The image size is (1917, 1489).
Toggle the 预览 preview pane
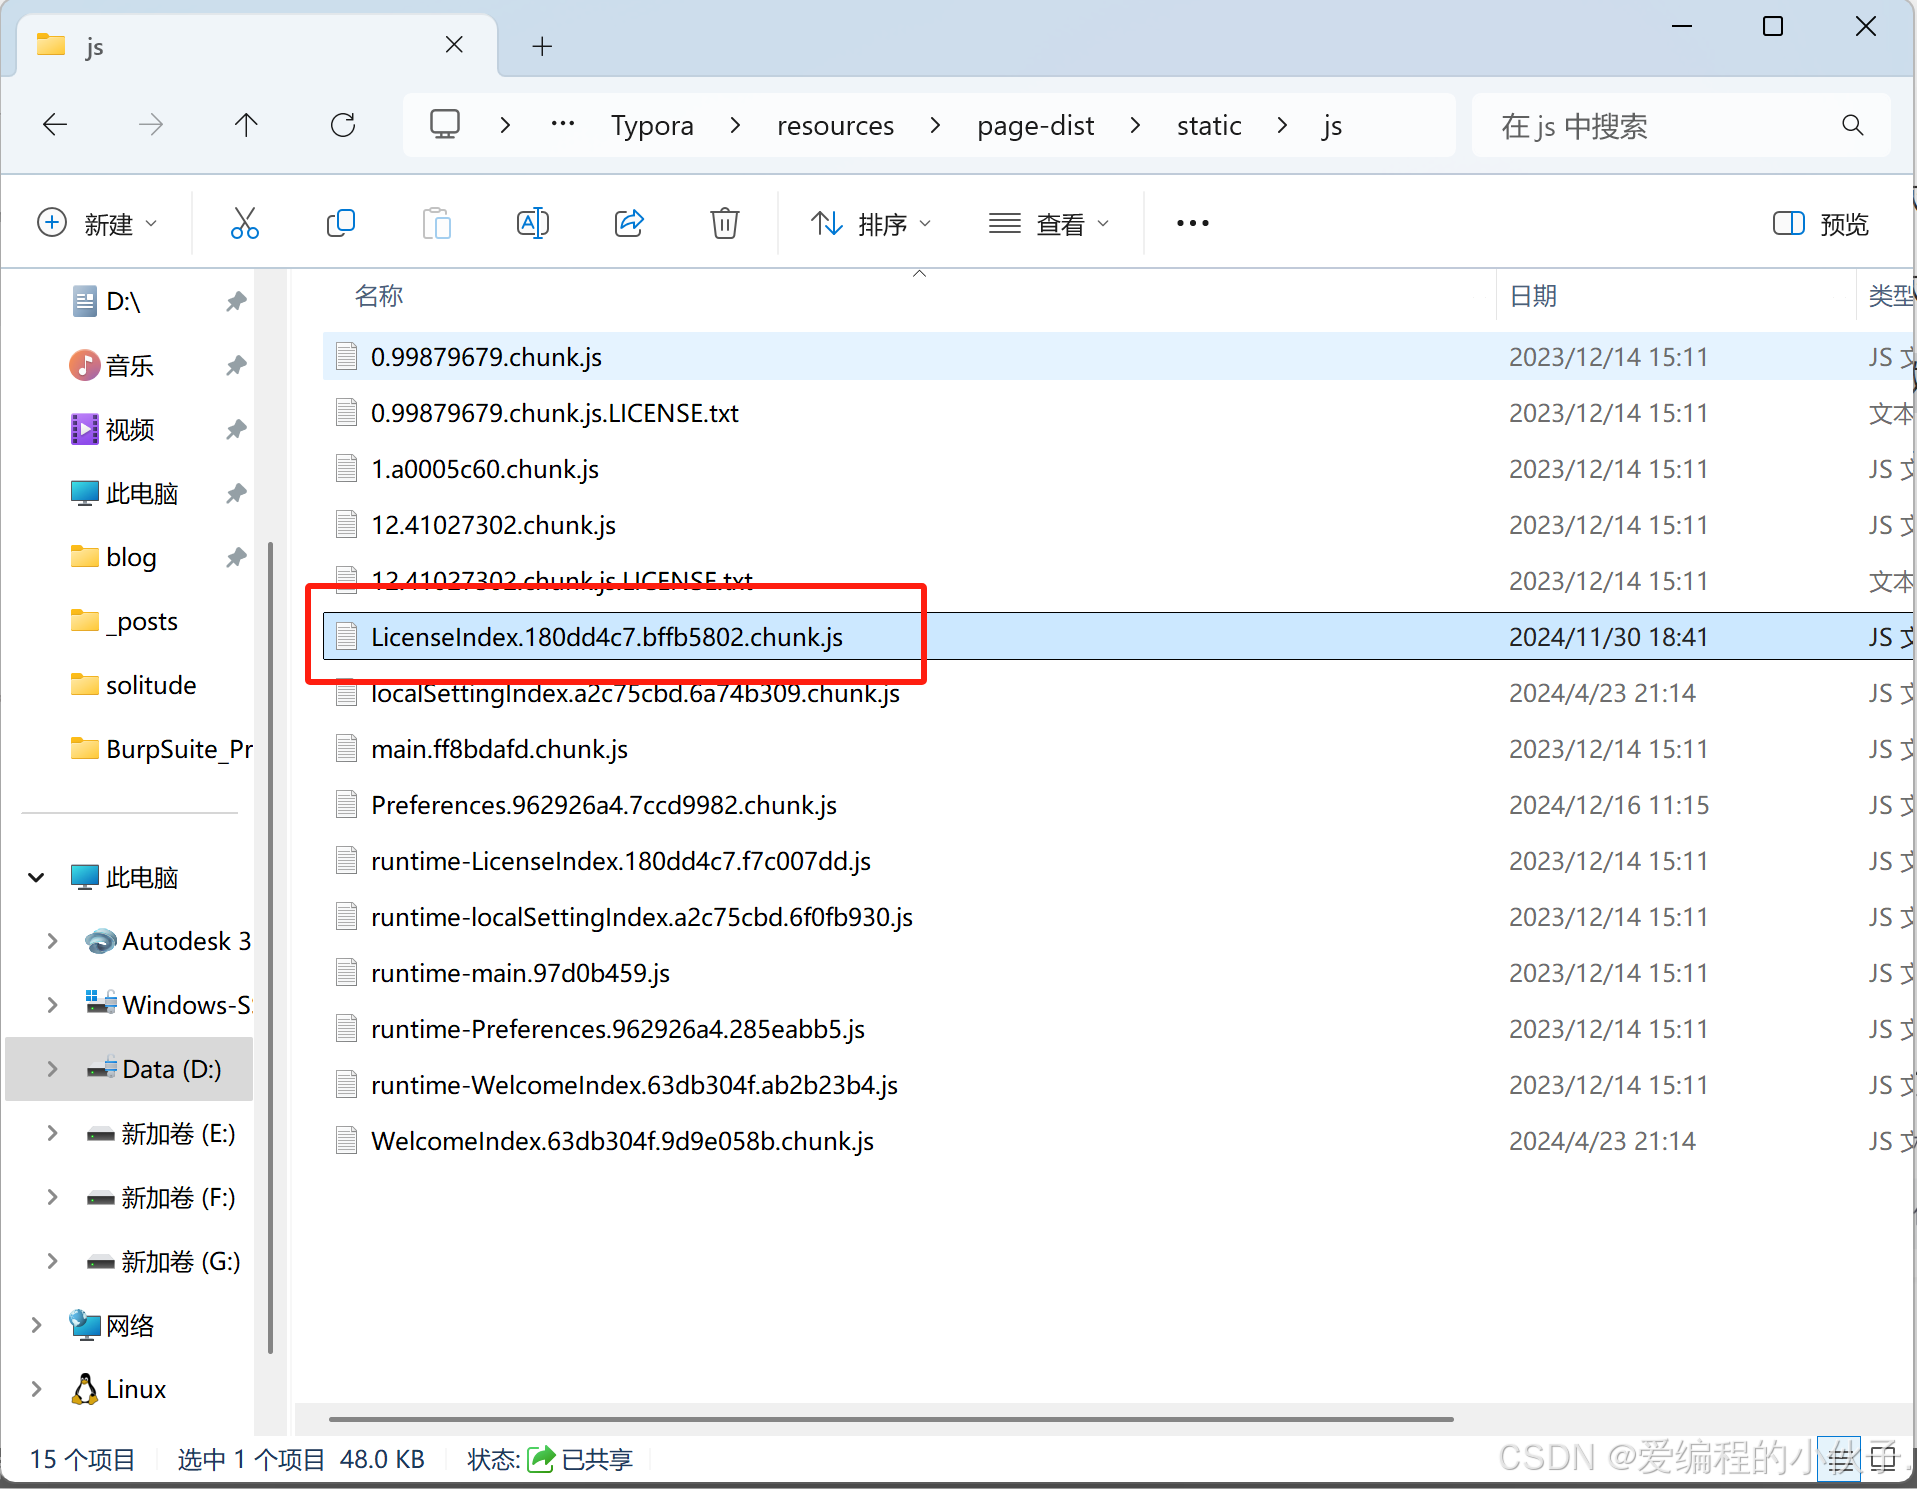pyautogui.click(x=1820, y=224)
